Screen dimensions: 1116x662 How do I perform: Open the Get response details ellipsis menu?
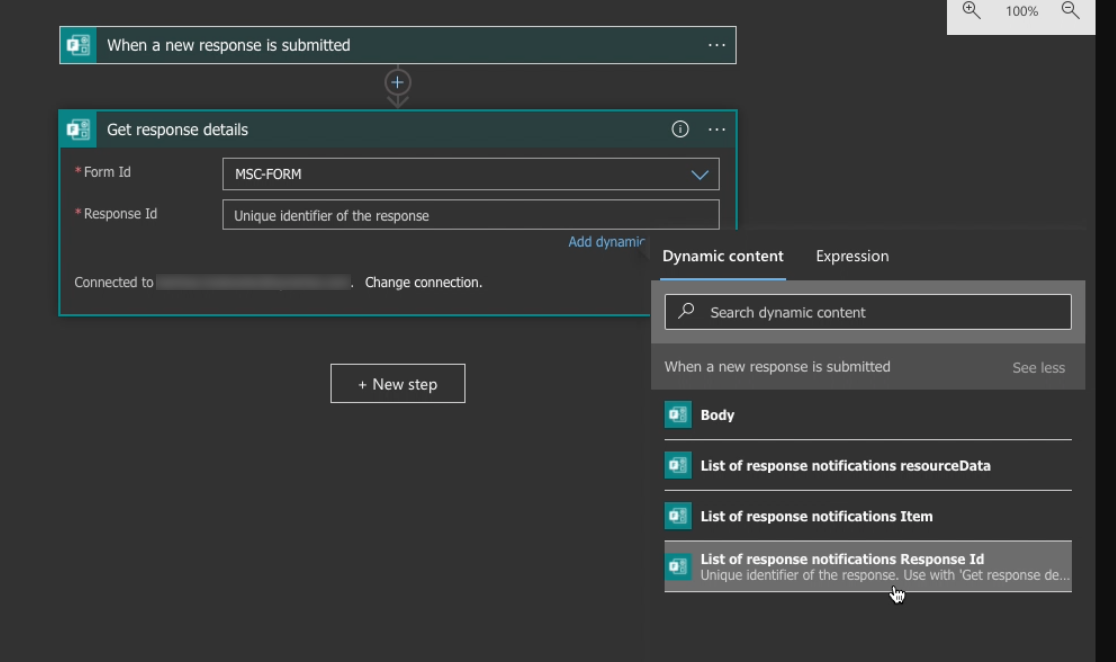[716, 129]
